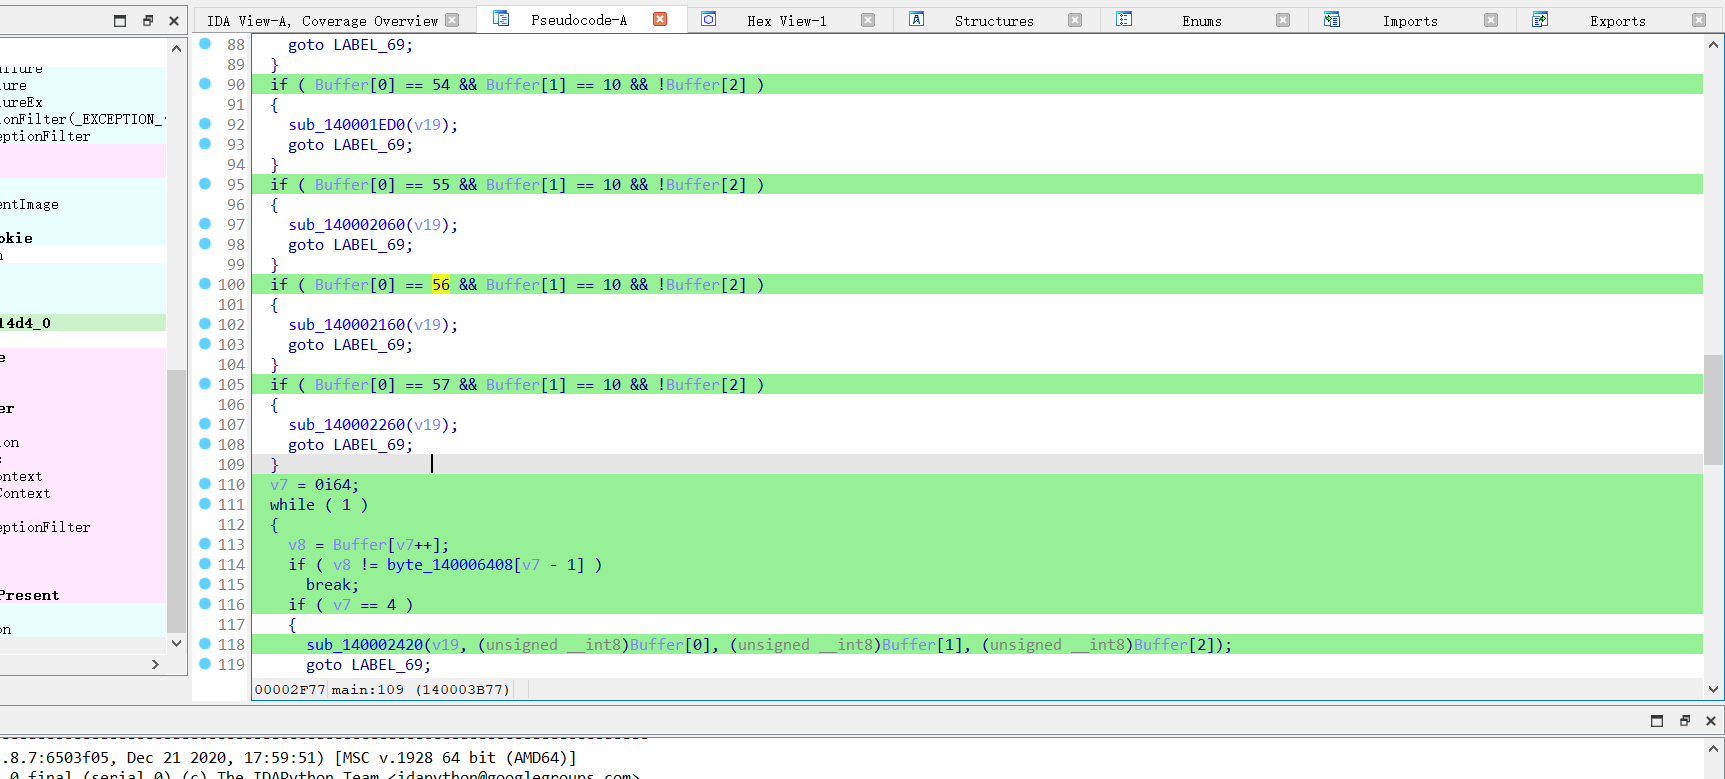Select the 14d4_0 function entry
The width and height of the screenshot is (1725, 779).
click(x=83, y=323)
